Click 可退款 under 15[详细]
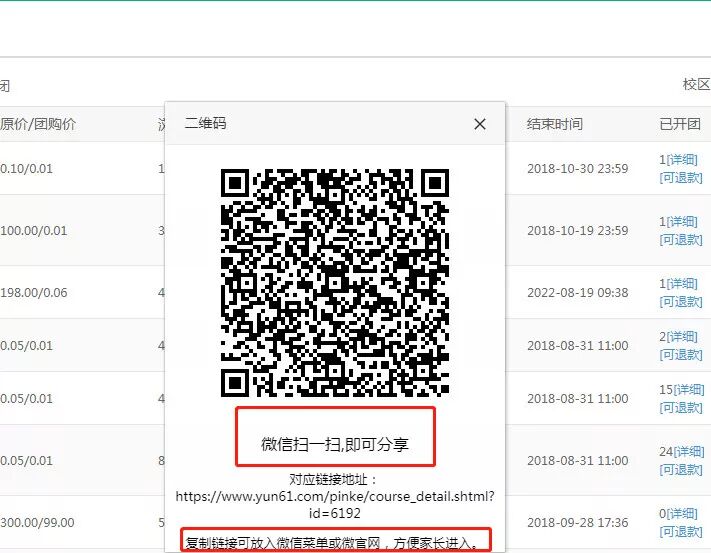711x553 pixels. [x=681, y=408]
